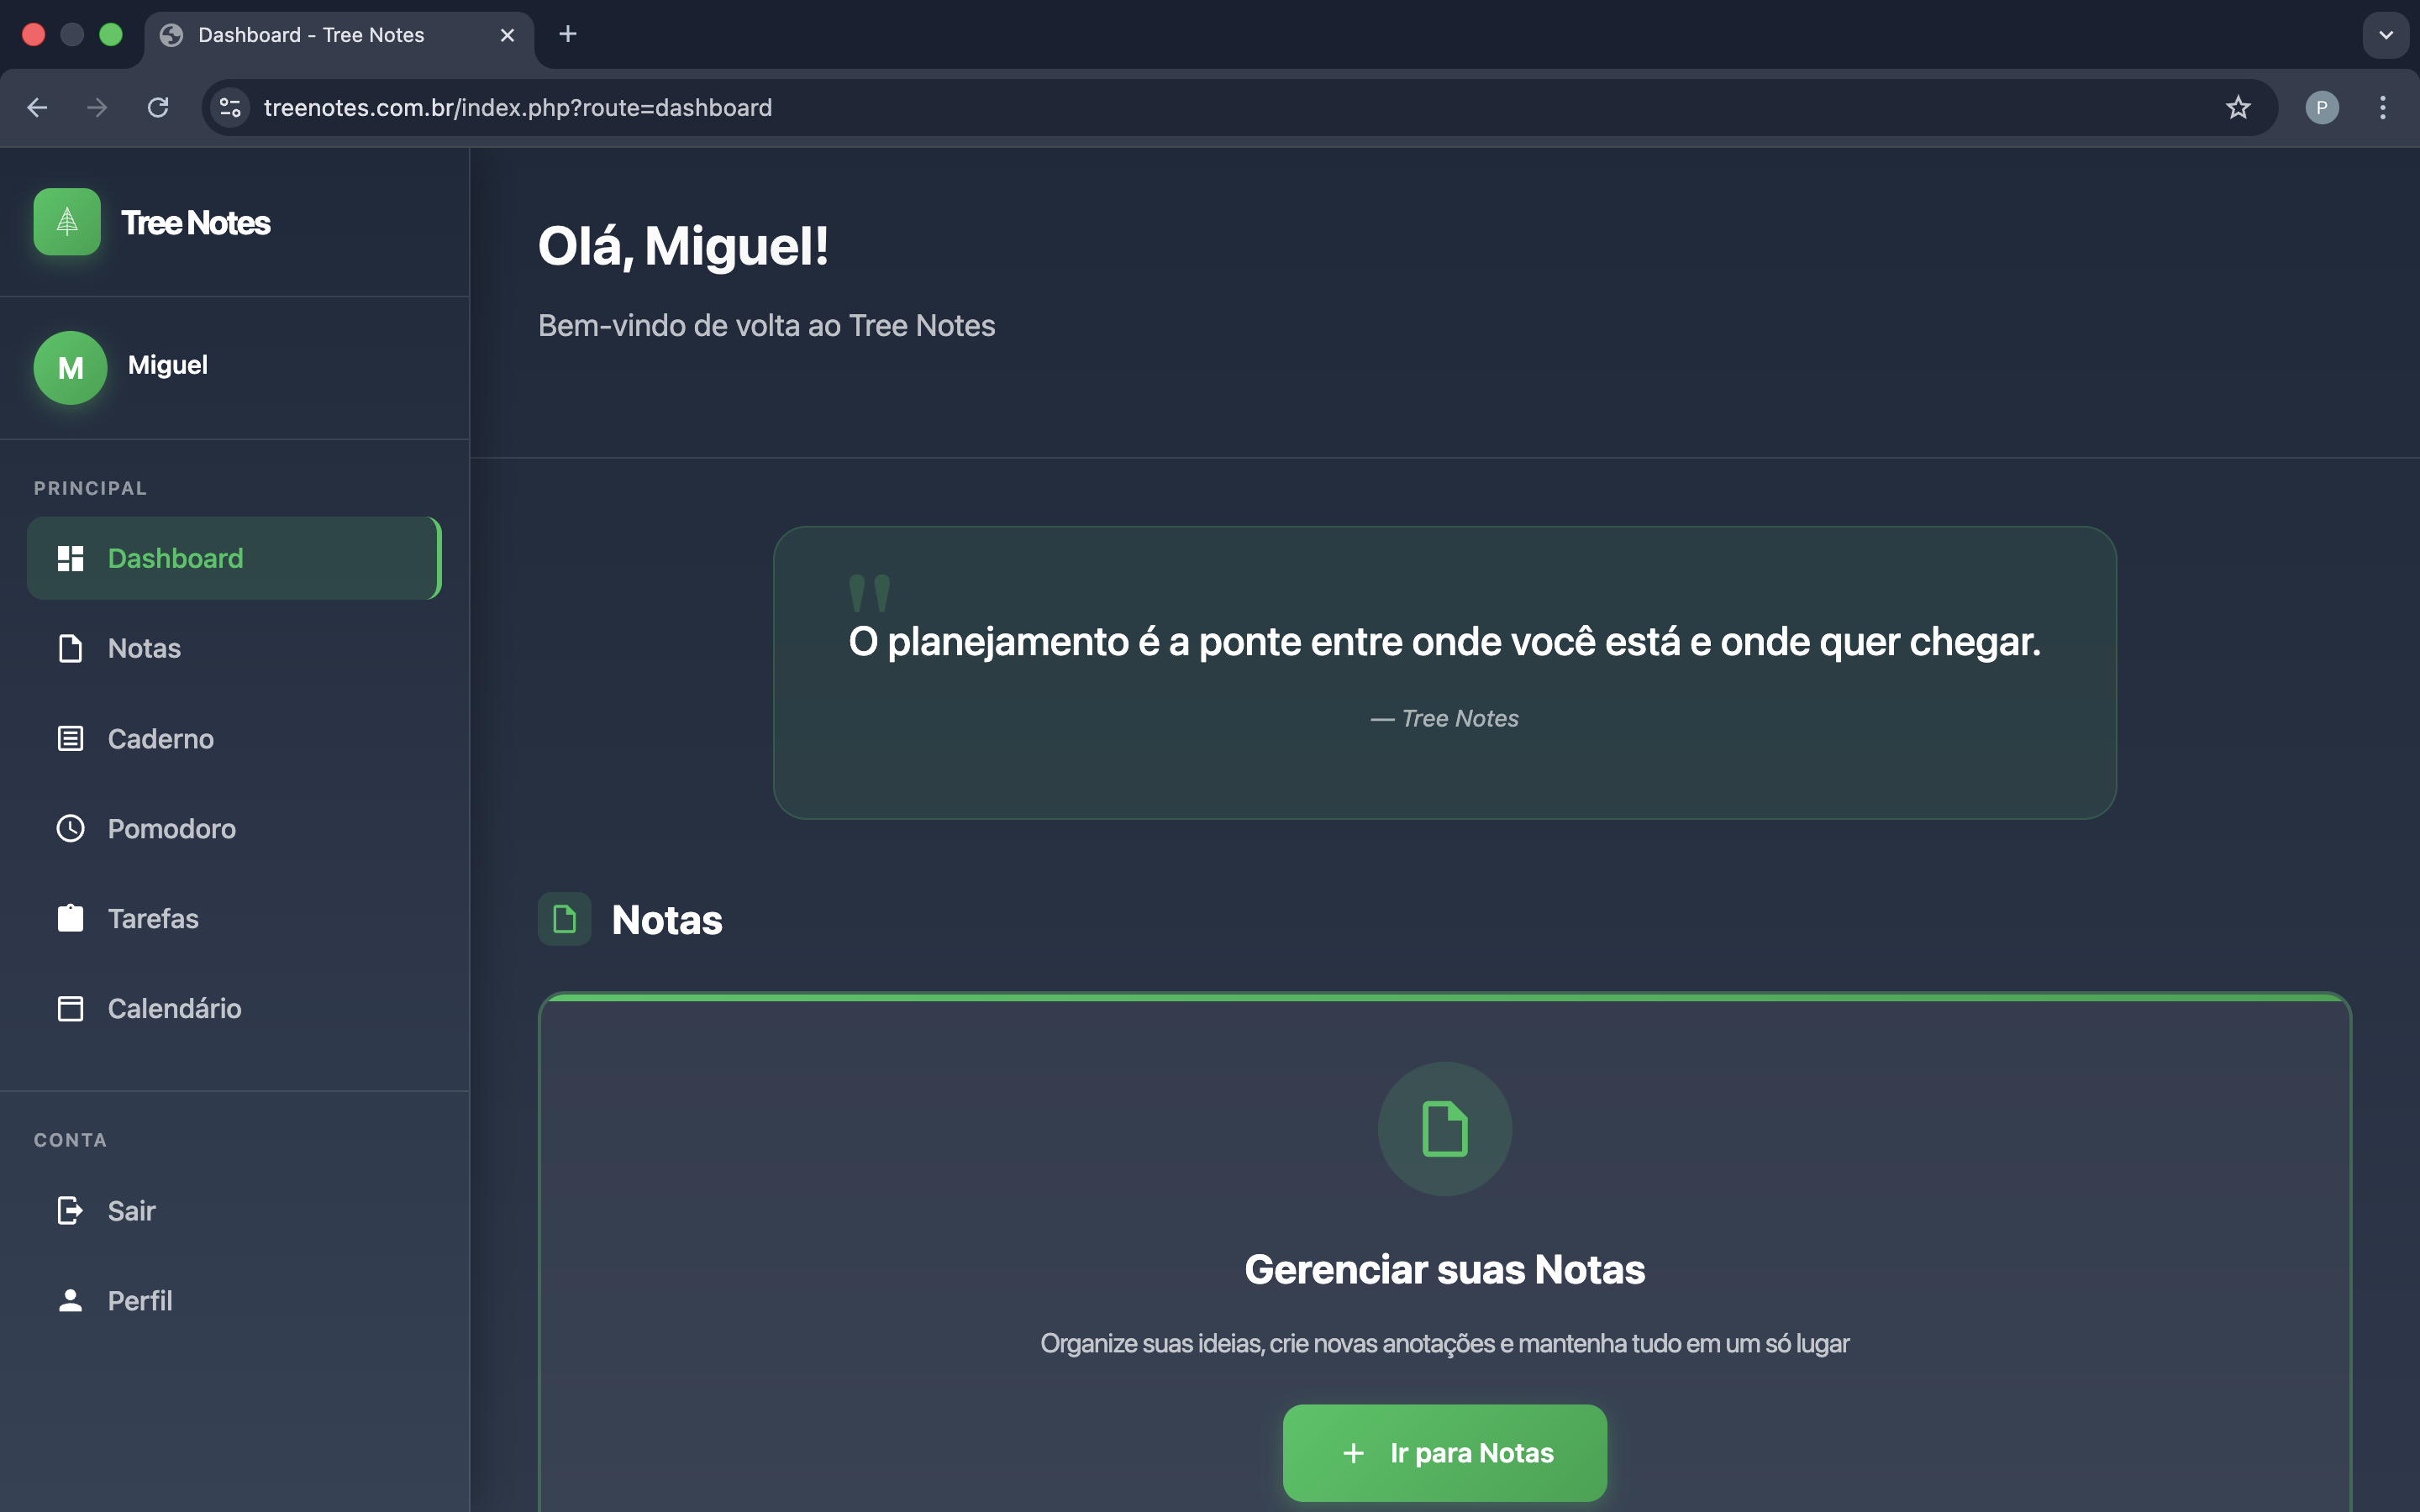Click the Sair logout icon
The height and width of the screenshot is (1512, 2420).
[70, 1210]
